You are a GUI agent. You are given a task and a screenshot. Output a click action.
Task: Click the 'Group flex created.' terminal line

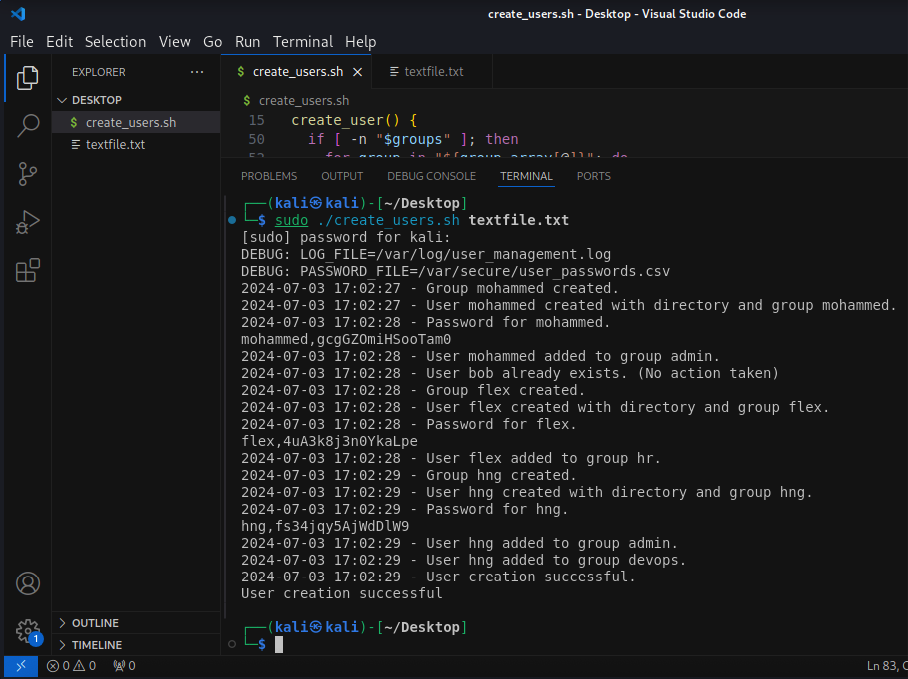[x=413, y=390]
